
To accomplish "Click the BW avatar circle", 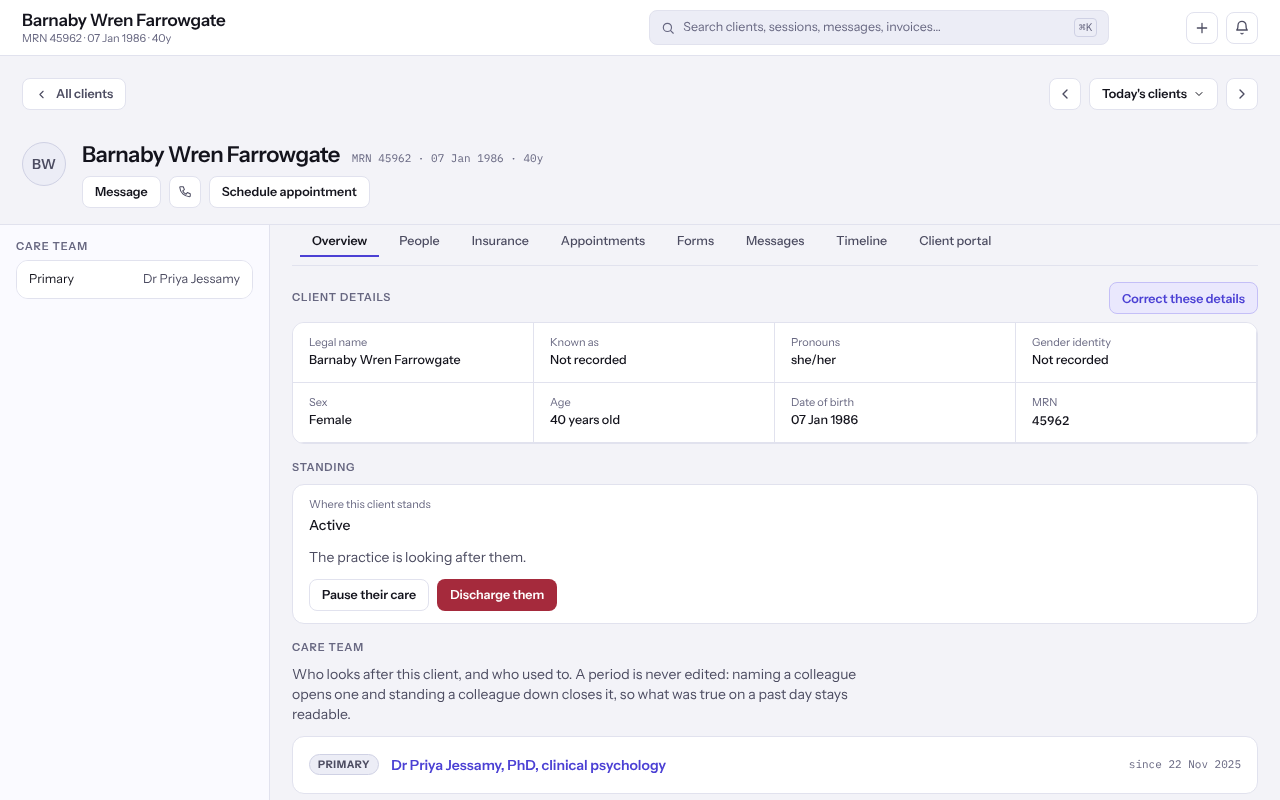I will [x=44, y=164].
